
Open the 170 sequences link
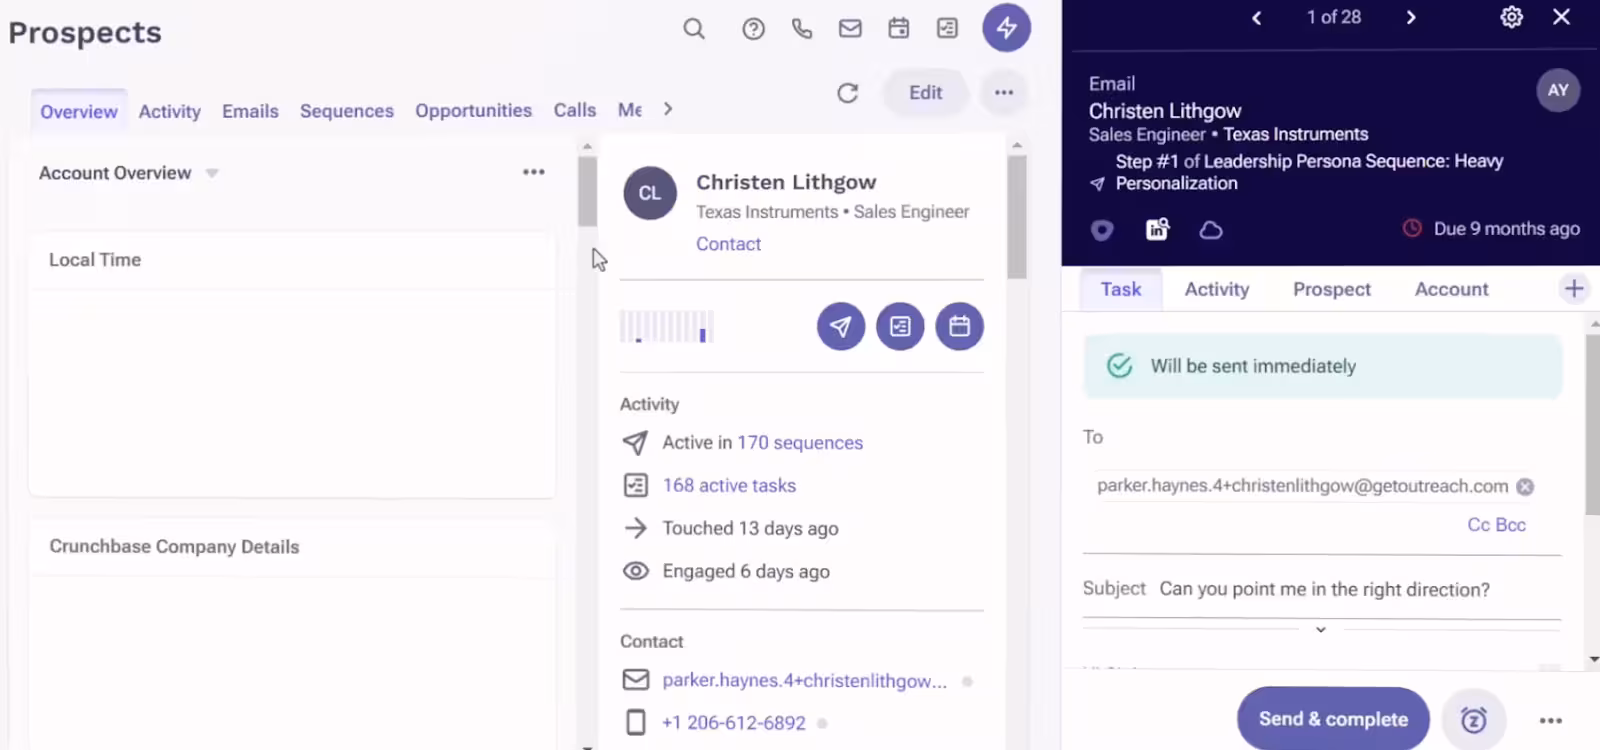tap(800, 443)
